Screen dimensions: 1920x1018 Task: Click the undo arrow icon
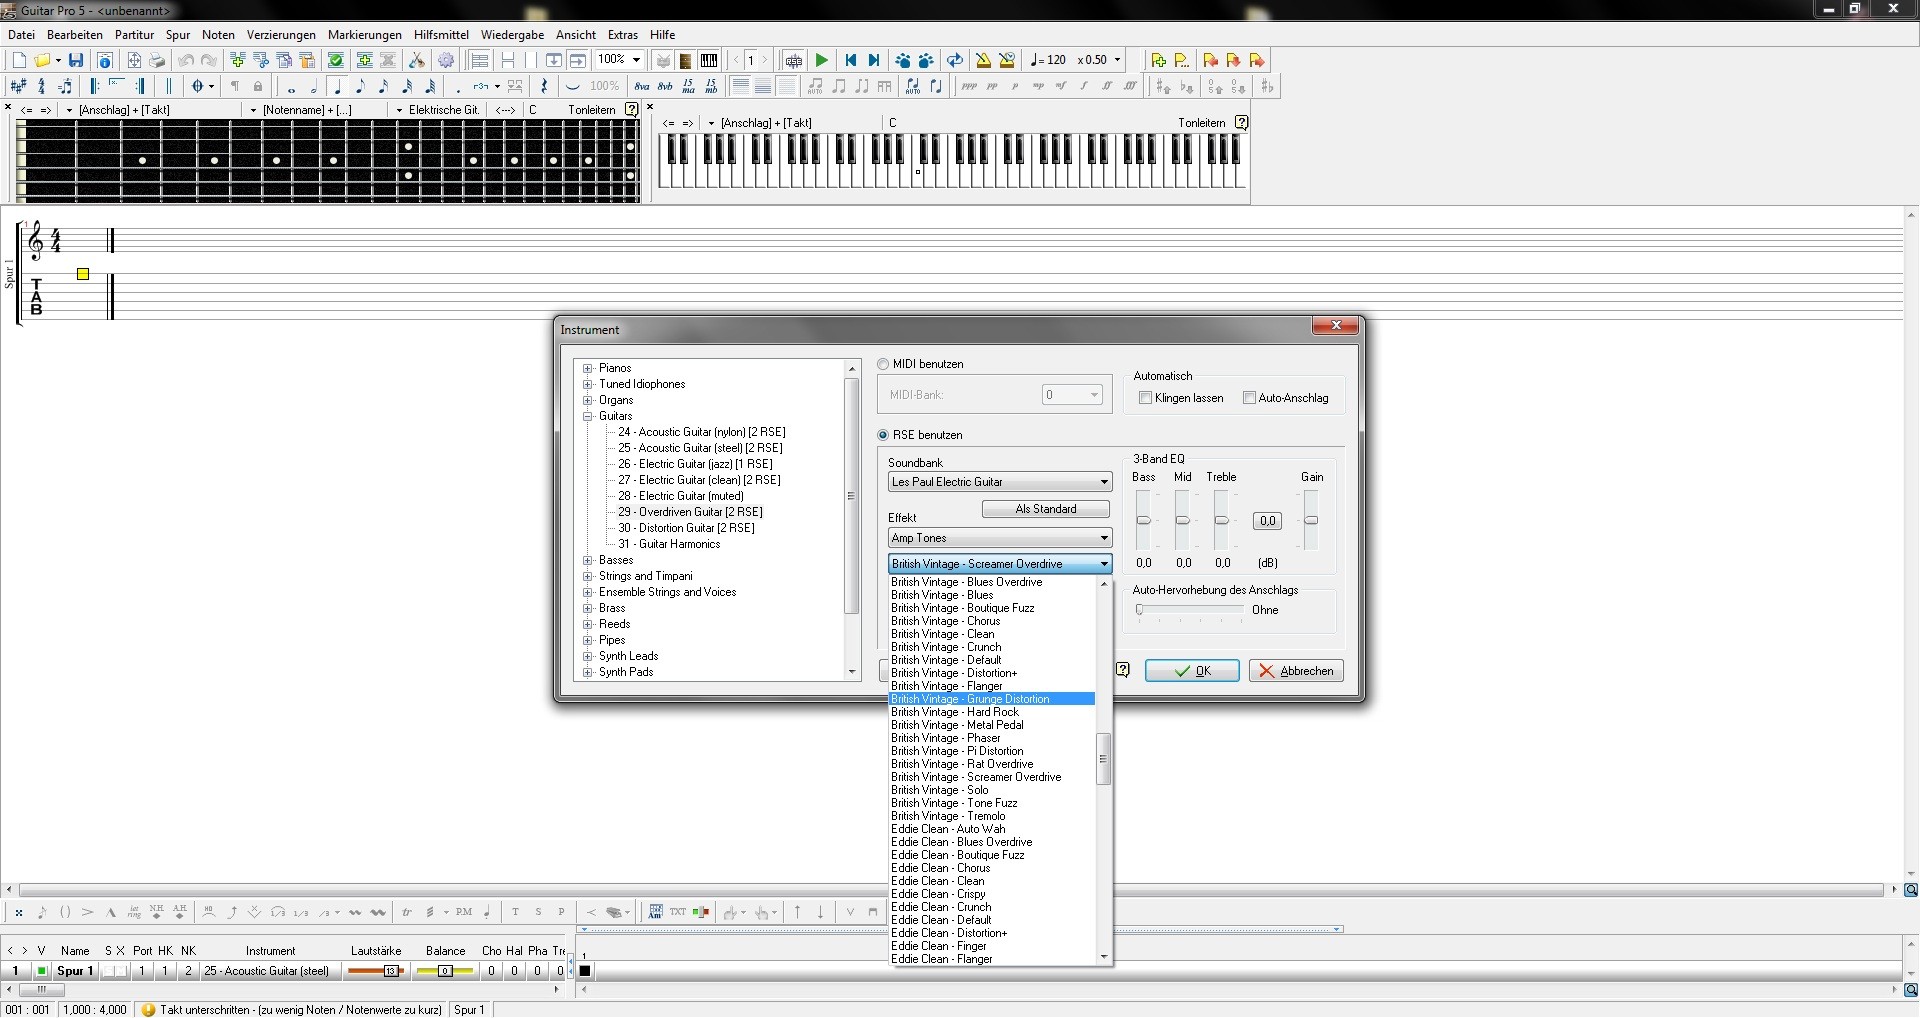tap(186, 61)
